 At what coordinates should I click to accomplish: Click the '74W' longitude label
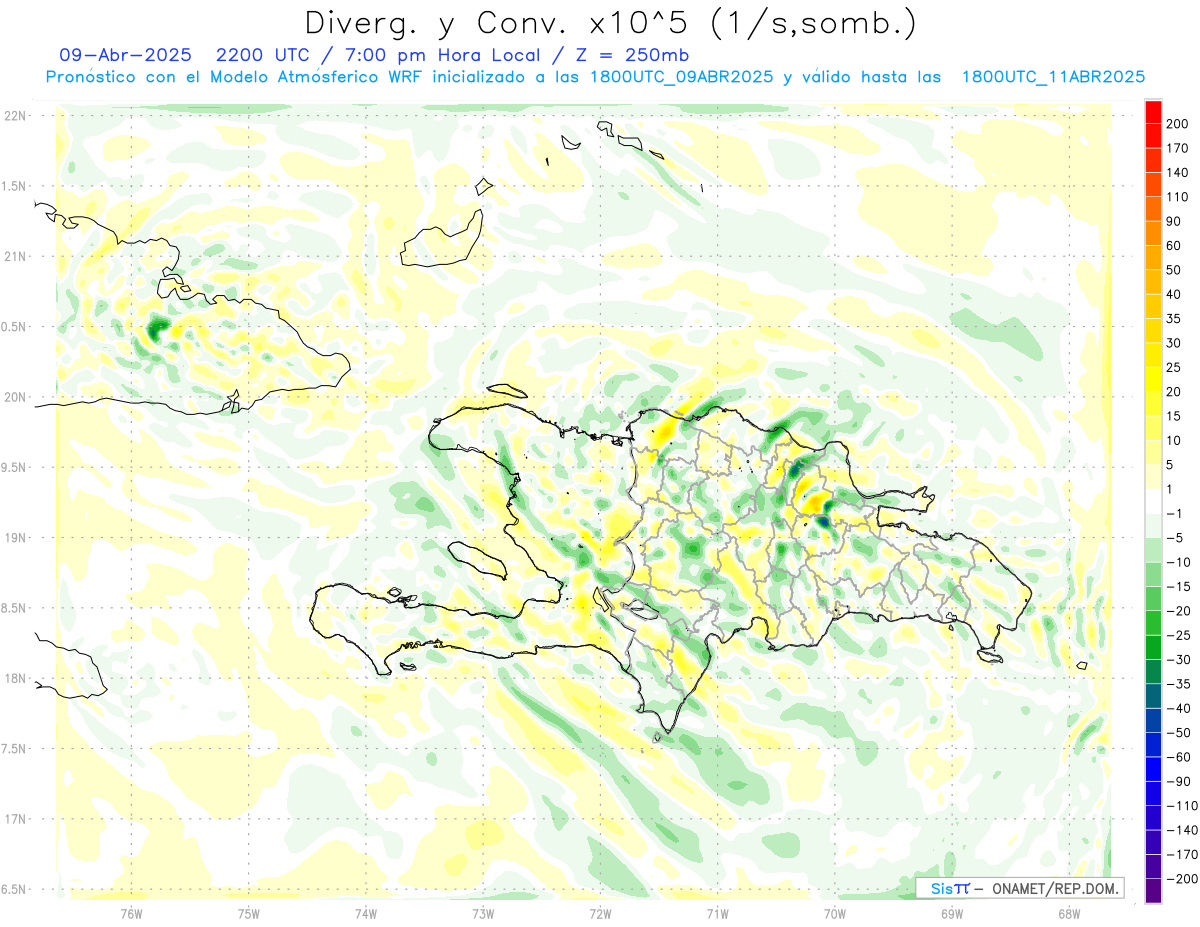(x=366, y=914)
